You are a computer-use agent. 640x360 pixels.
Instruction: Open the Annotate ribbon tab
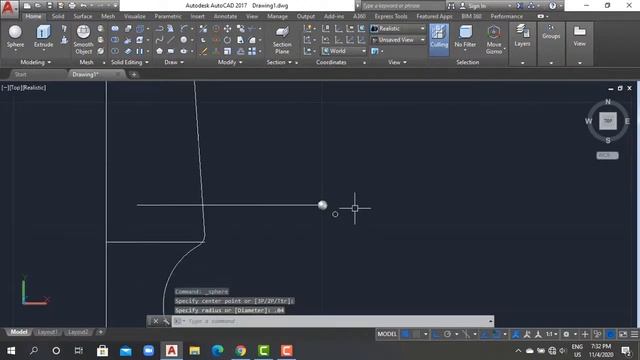[x=225, y=16]
